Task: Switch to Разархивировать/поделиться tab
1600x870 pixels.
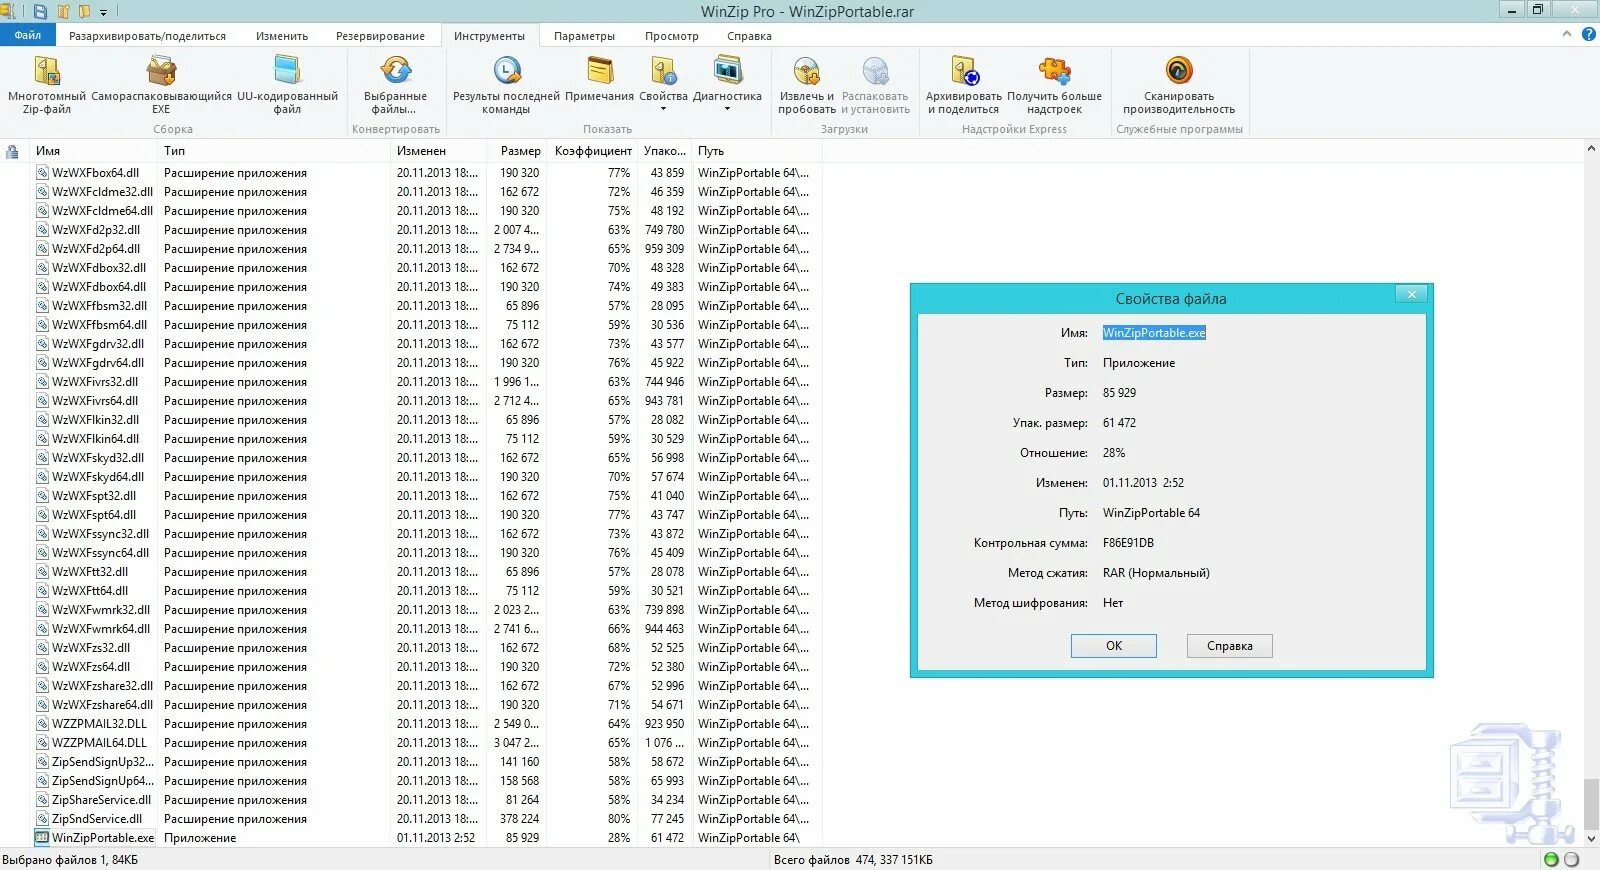Action: coord(147,36)
